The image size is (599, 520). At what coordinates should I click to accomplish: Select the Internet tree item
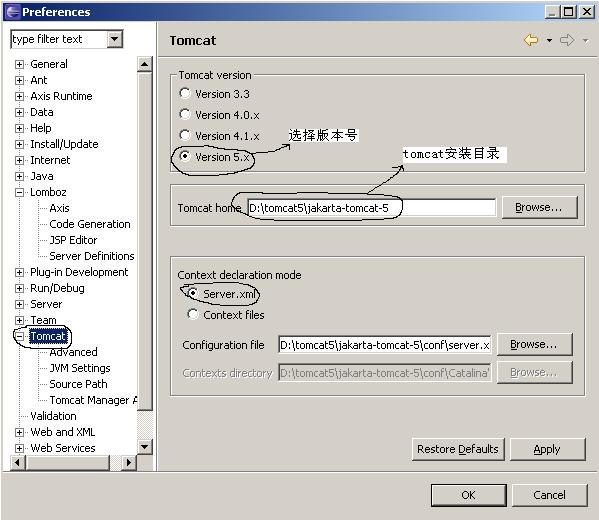pos(50,160)
